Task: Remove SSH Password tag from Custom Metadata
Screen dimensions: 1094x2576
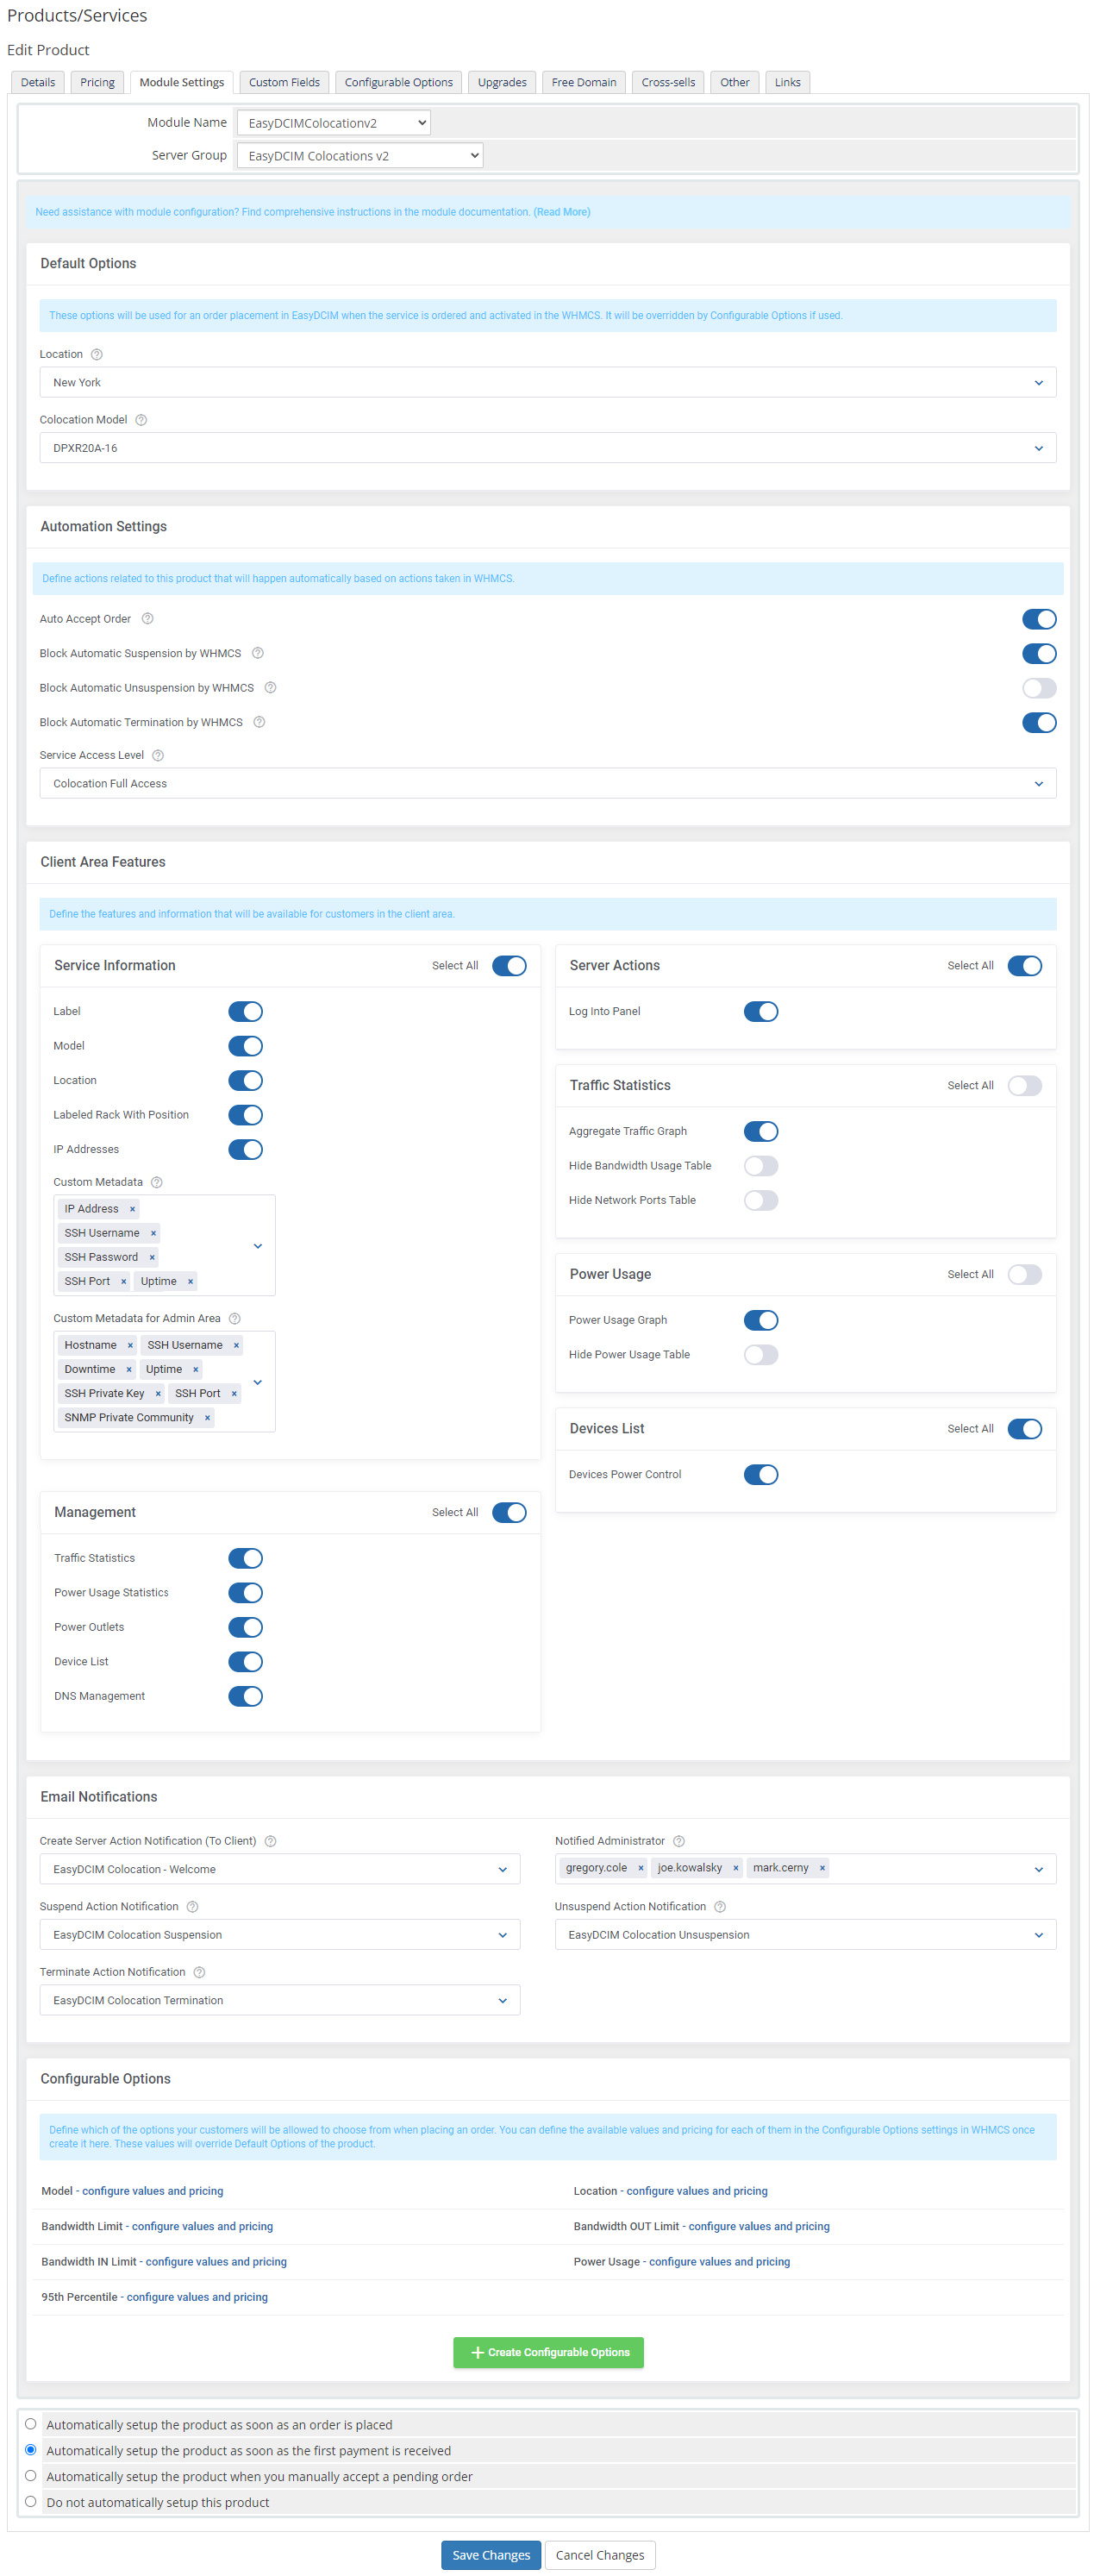Action: (x=152, y=1257)
